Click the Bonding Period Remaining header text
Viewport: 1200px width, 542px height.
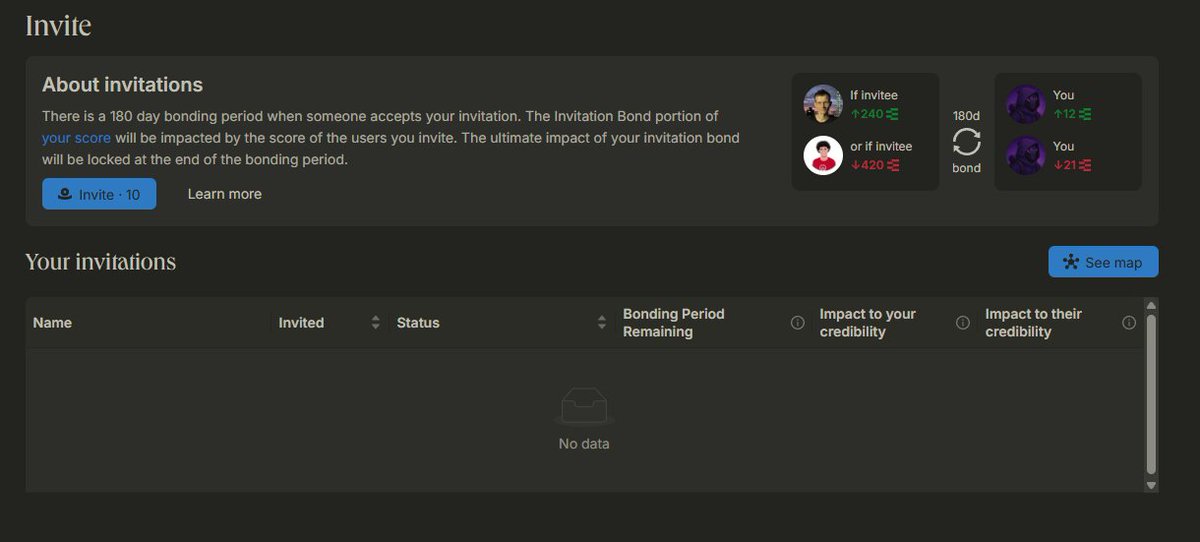tap(674, 323)
